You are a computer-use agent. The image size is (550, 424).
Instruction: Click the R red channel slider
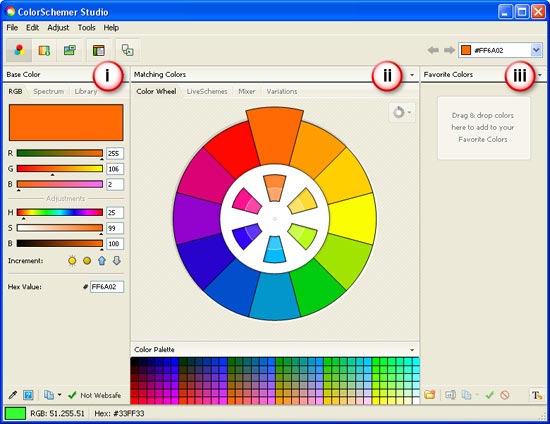tap(60, 153)
